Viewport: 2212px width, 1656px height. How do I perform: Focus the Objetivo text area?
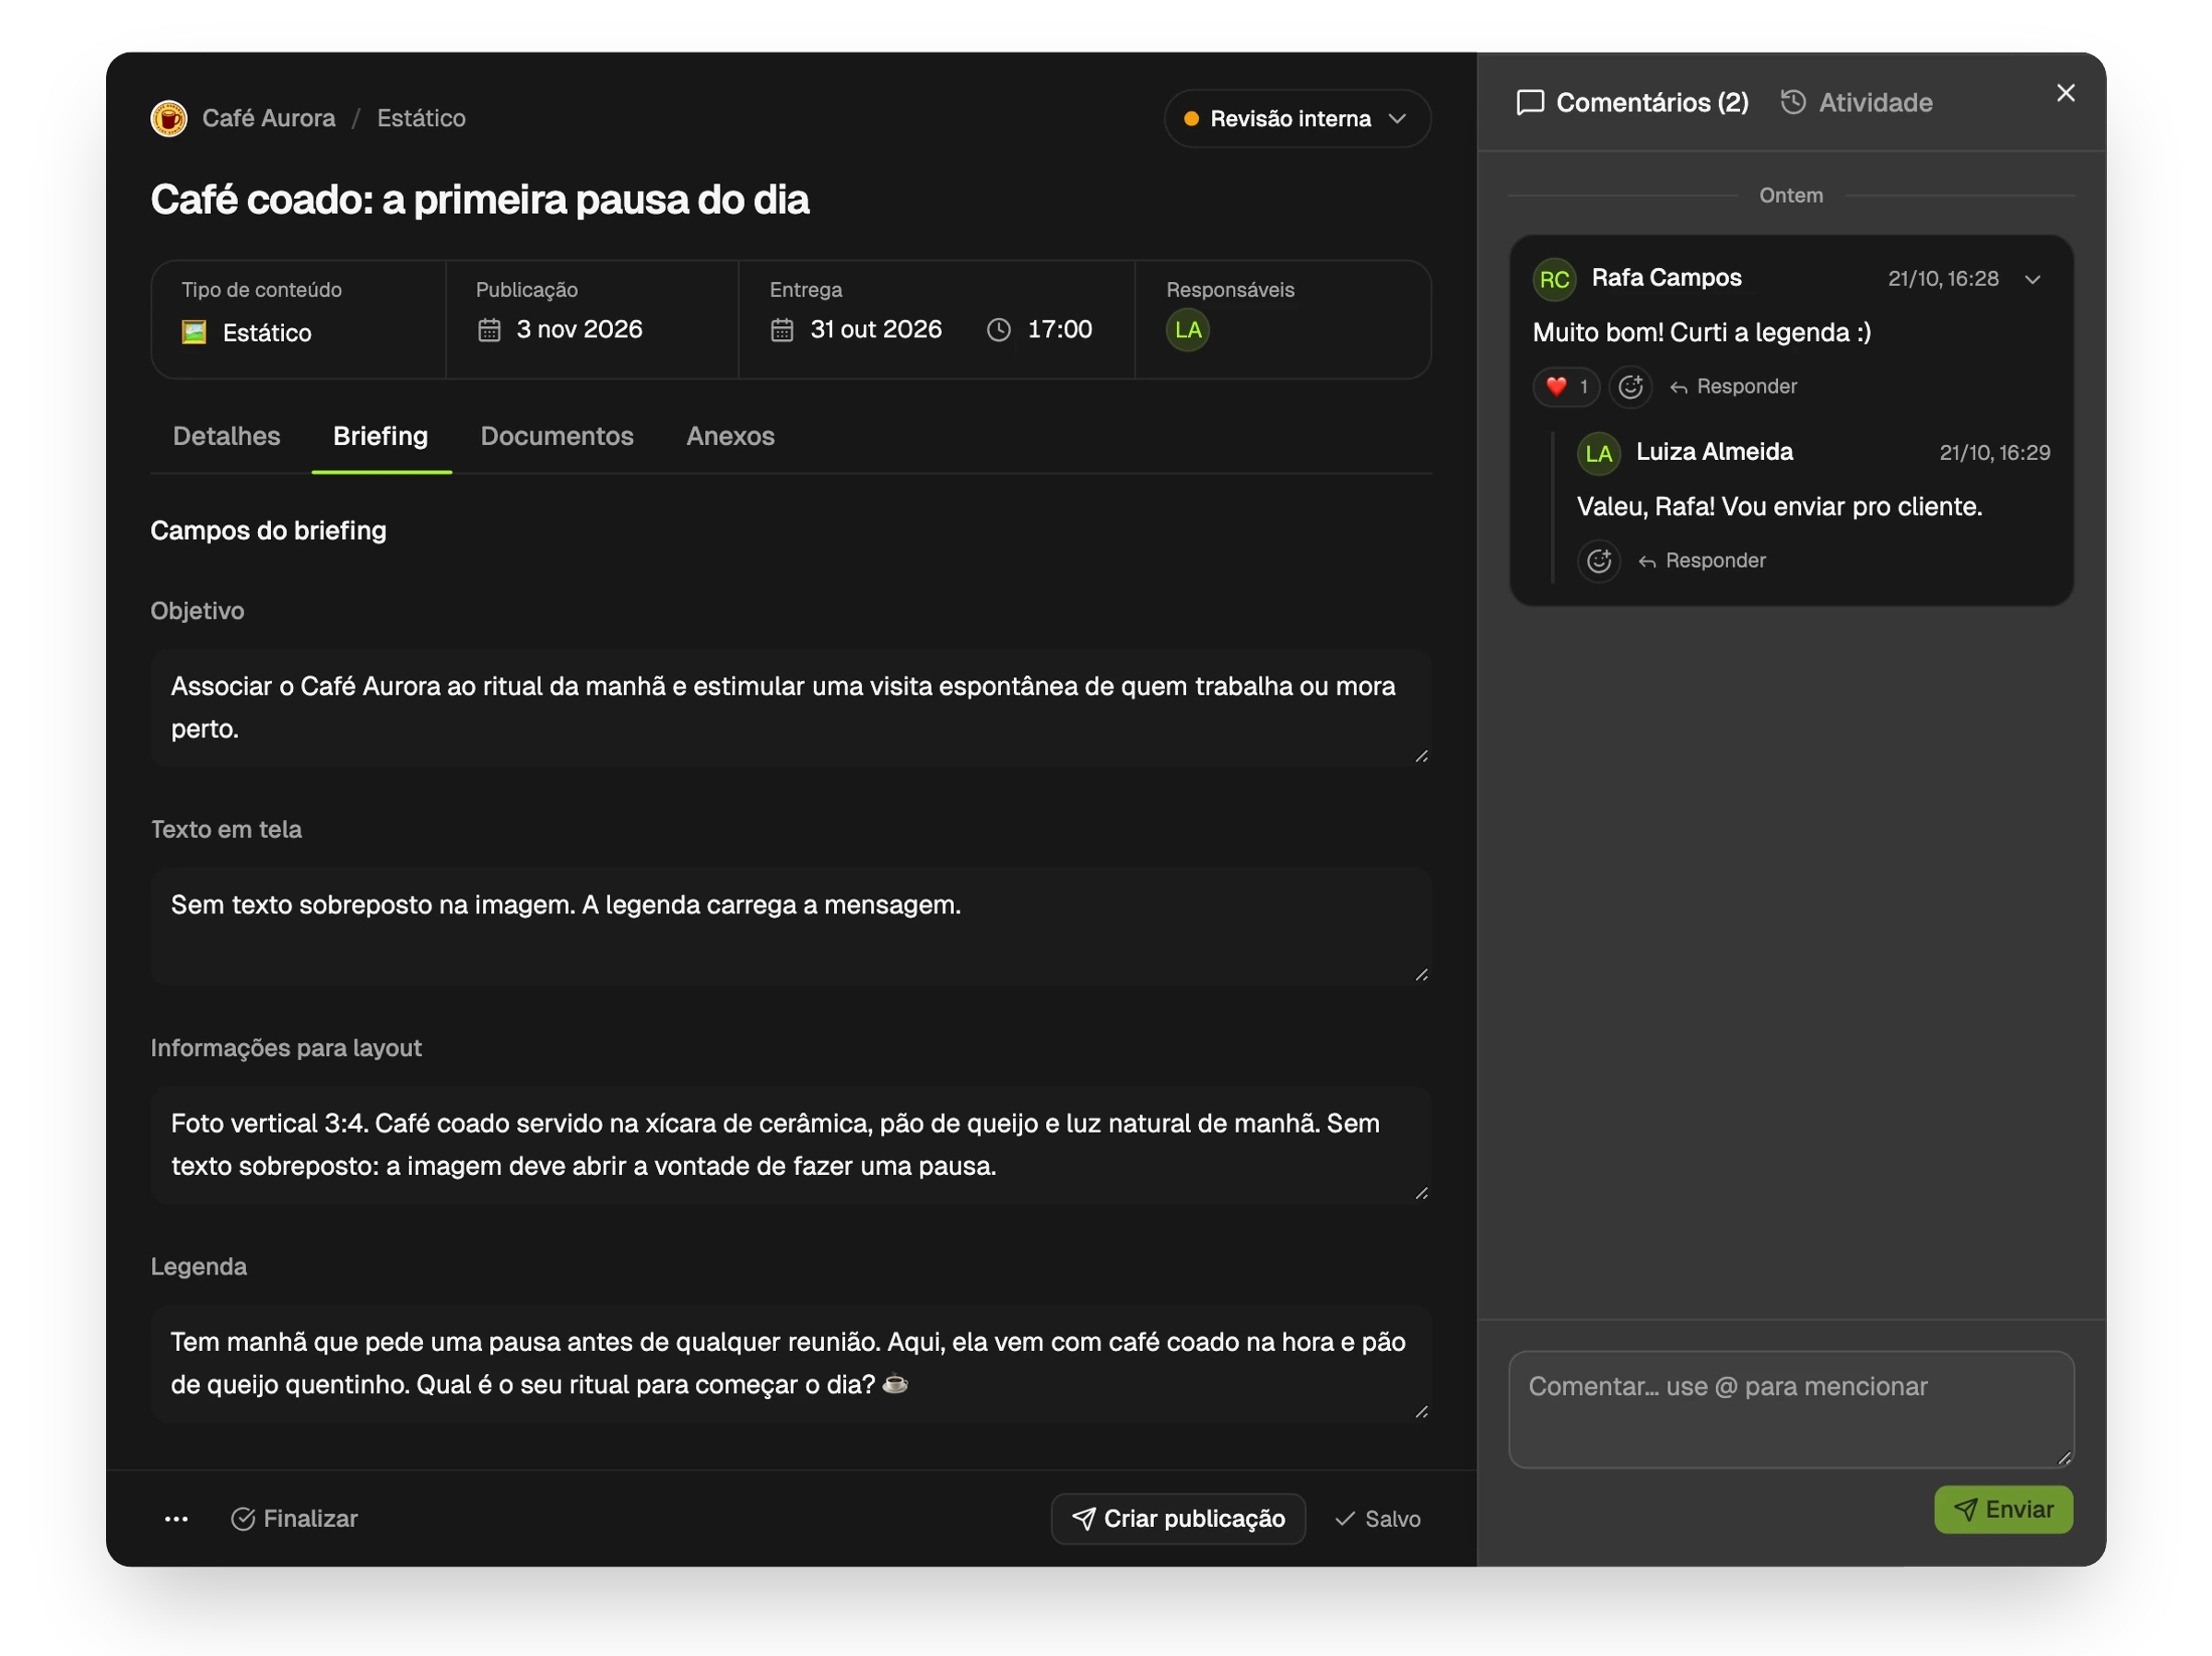point(791,707)
